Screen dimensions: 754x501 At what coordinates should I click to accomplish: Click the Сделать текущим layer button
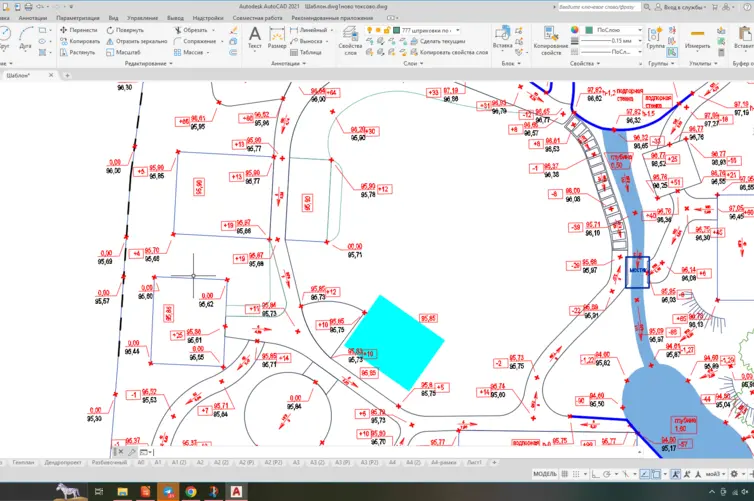[x=438, y=41]
